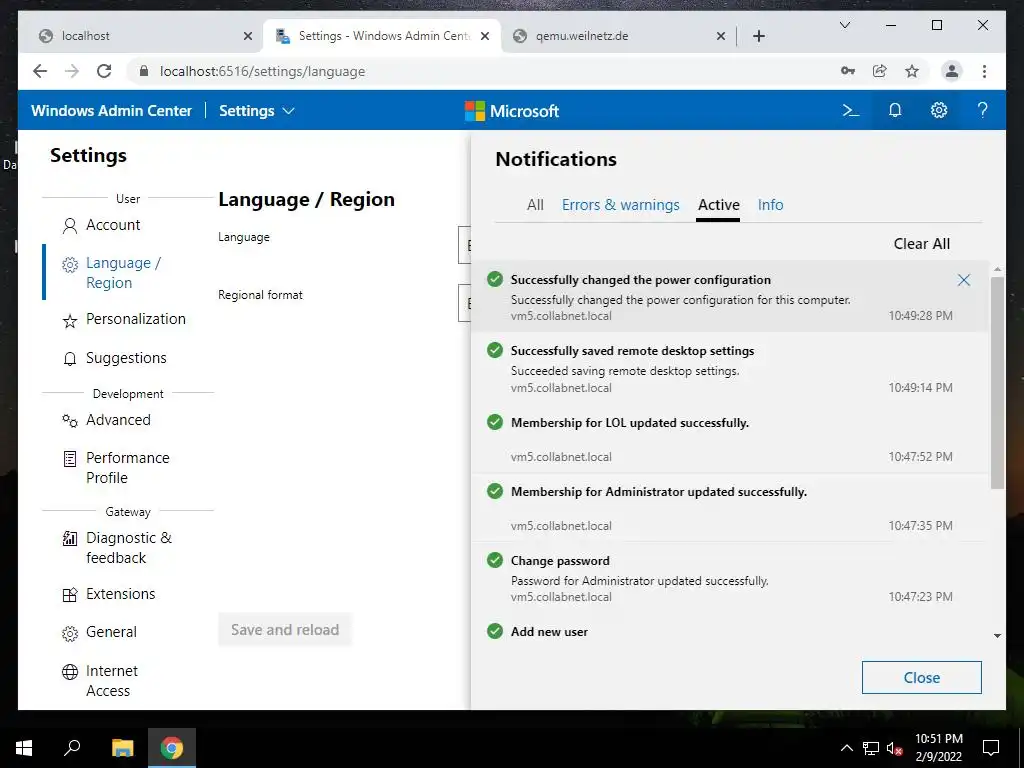The image size is (1024, 768).
Task: Click the Microsoft logo
Action: point(511,111)
